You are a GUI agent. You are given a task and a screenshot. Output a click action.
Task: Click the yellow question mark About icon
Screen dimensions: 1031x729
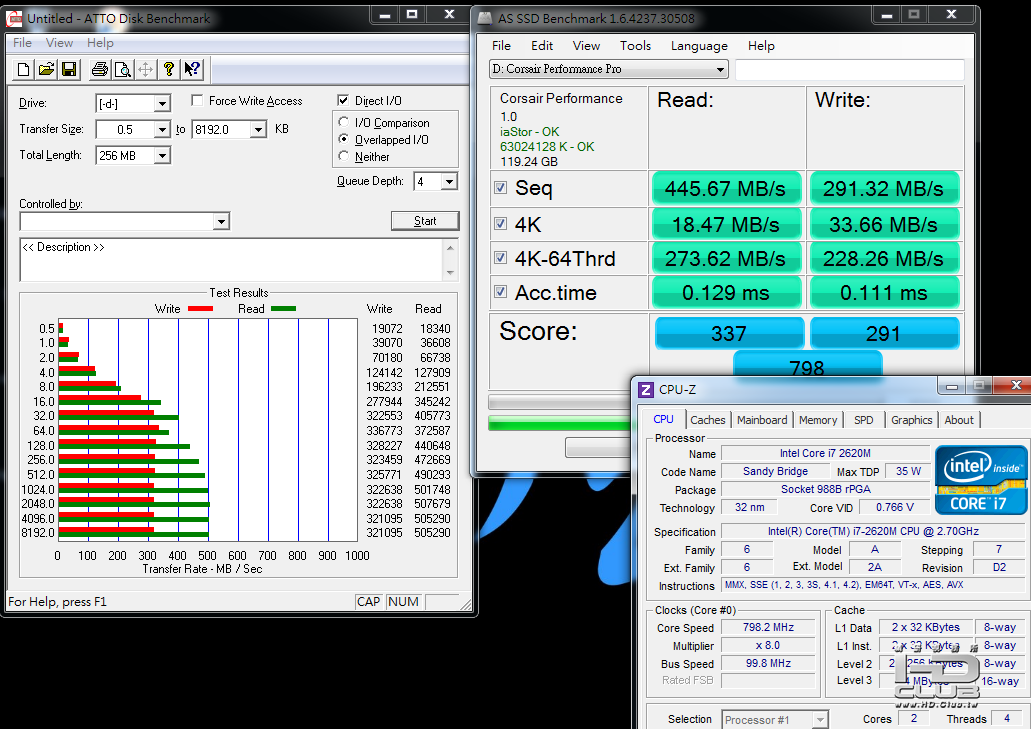169,69
